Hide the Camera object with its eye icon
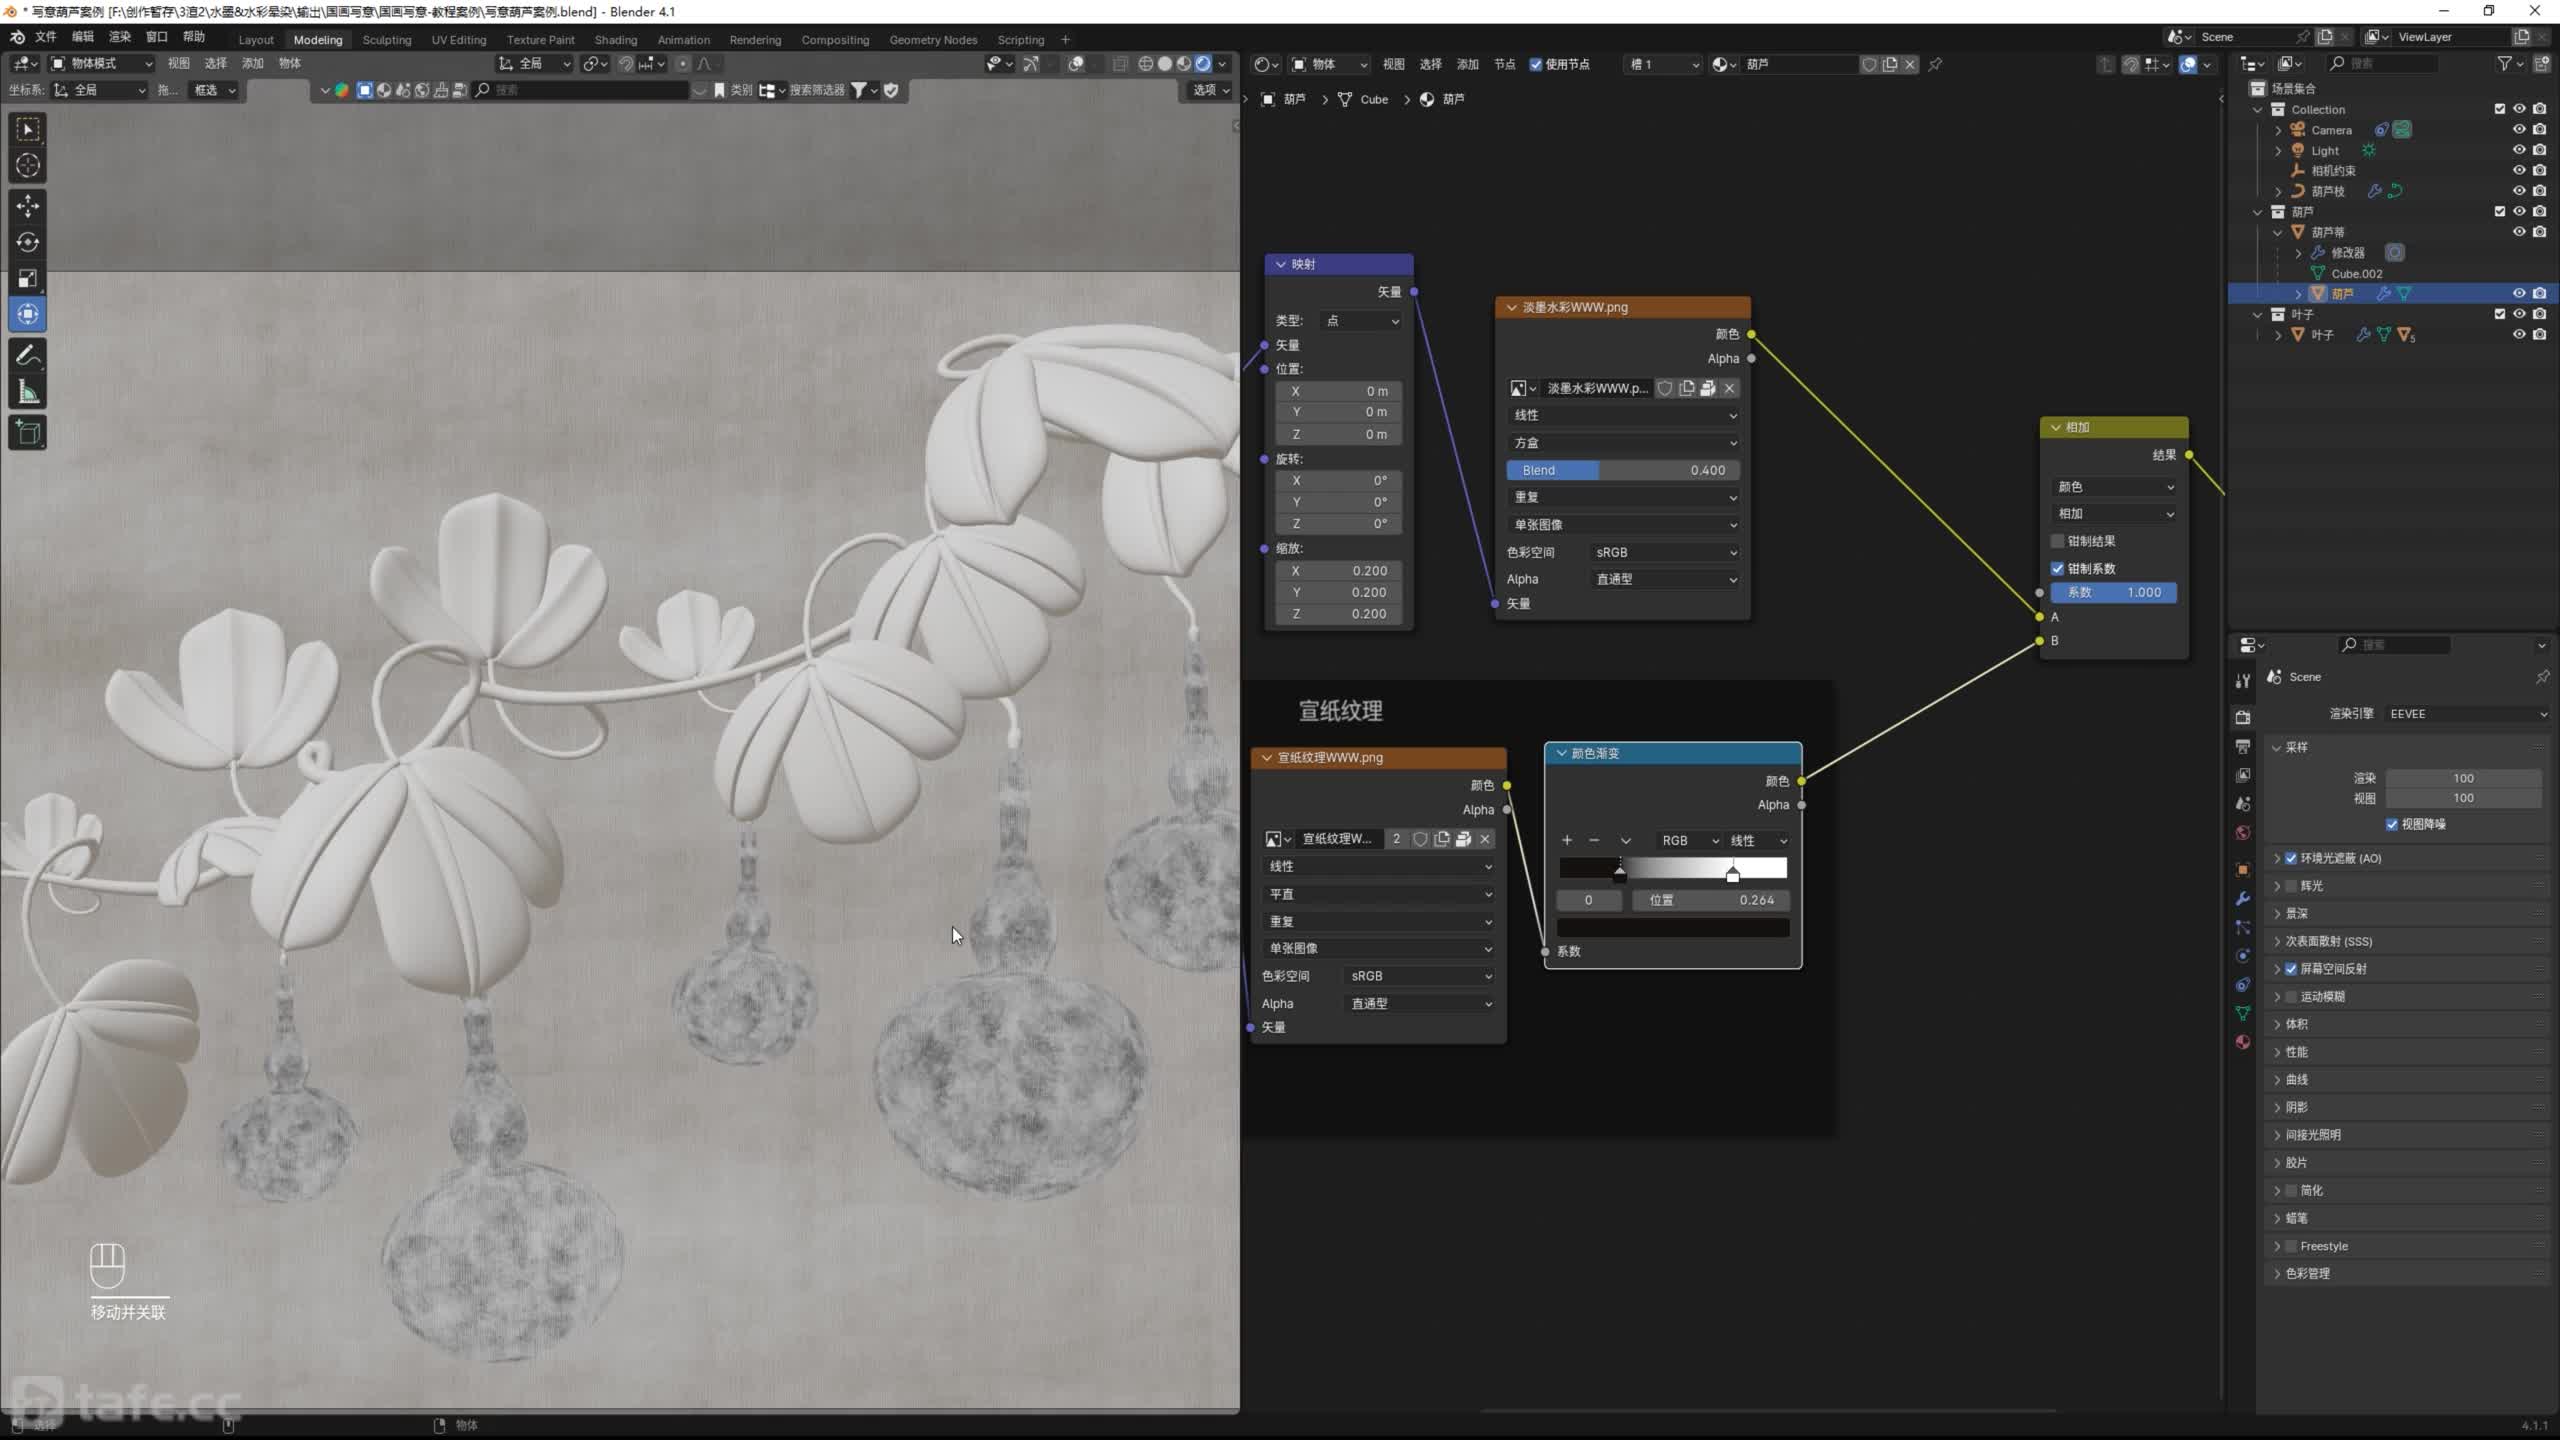Viewport: 2560px width, 1440px height. 2519,130
